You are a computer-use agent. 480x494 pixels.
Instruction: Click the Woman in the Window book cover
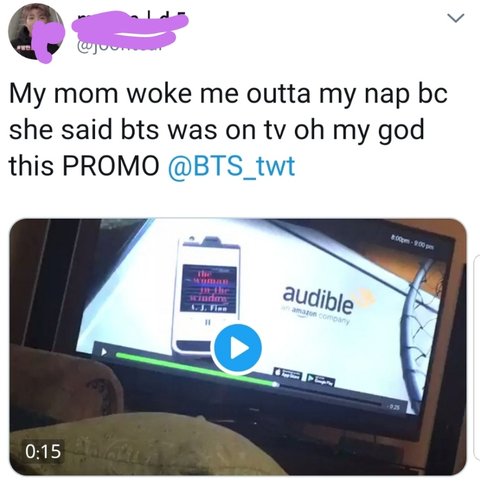coord(208,289)
